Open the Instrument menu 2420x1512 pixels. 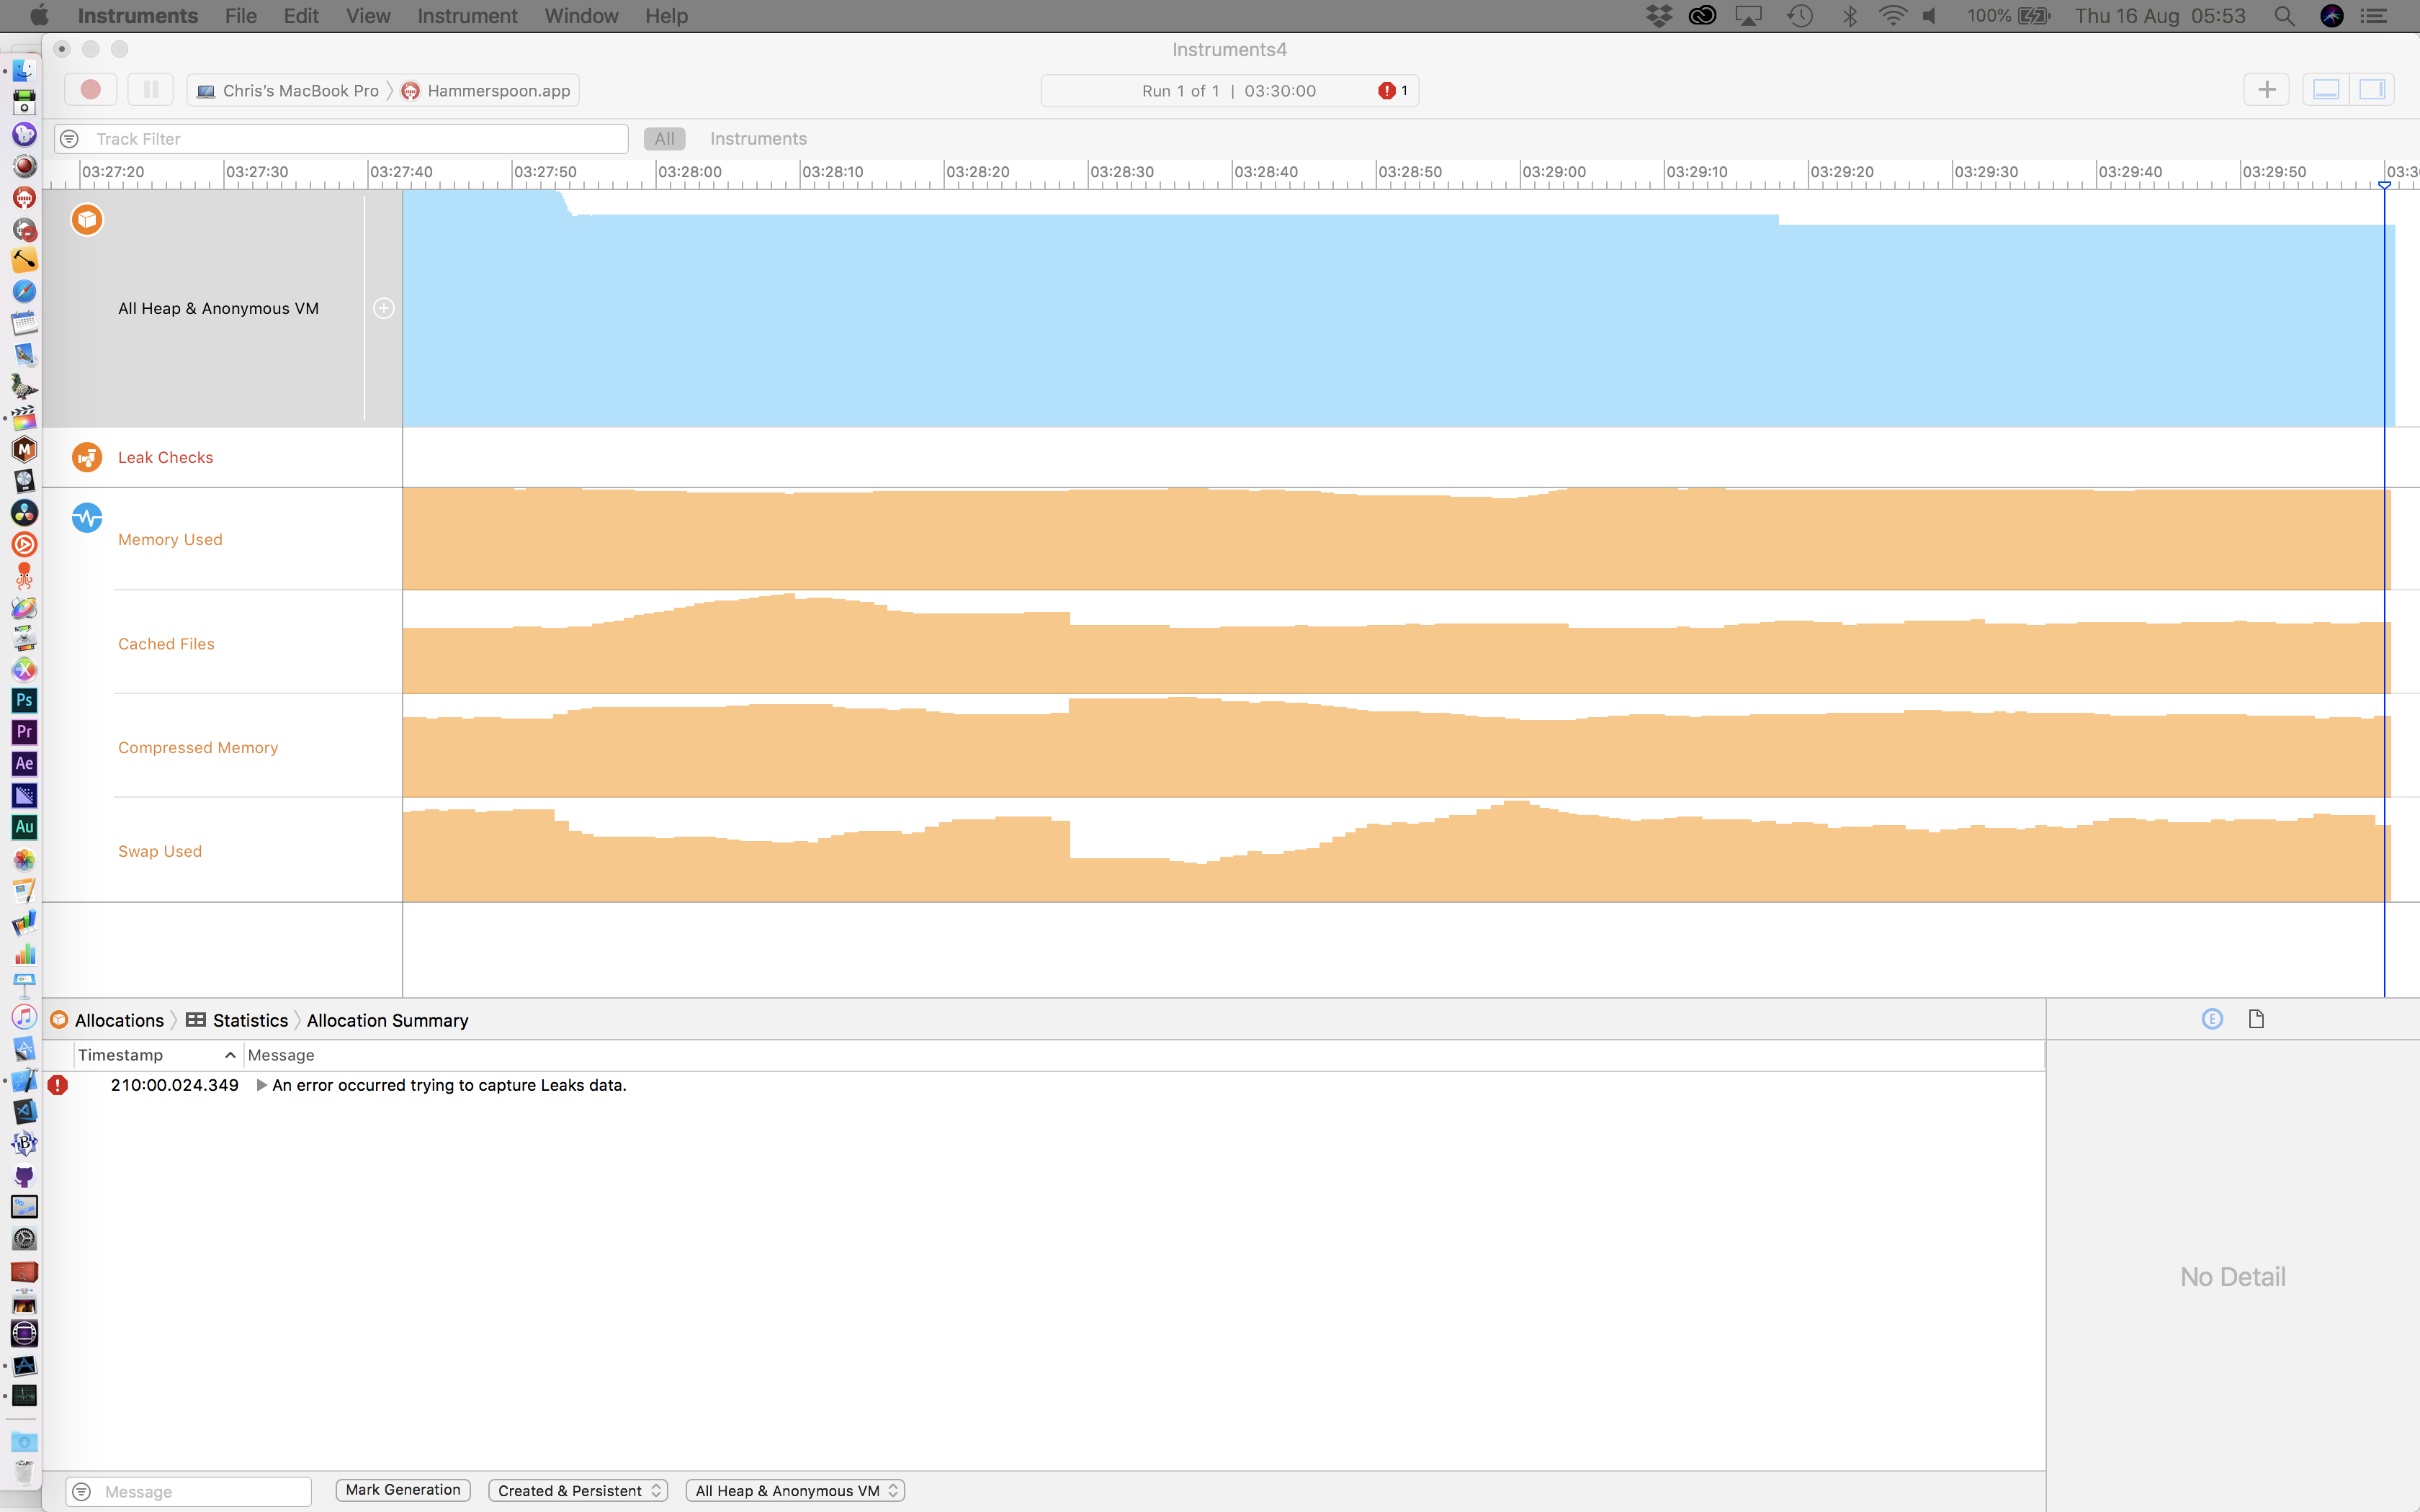coord(467,16)
